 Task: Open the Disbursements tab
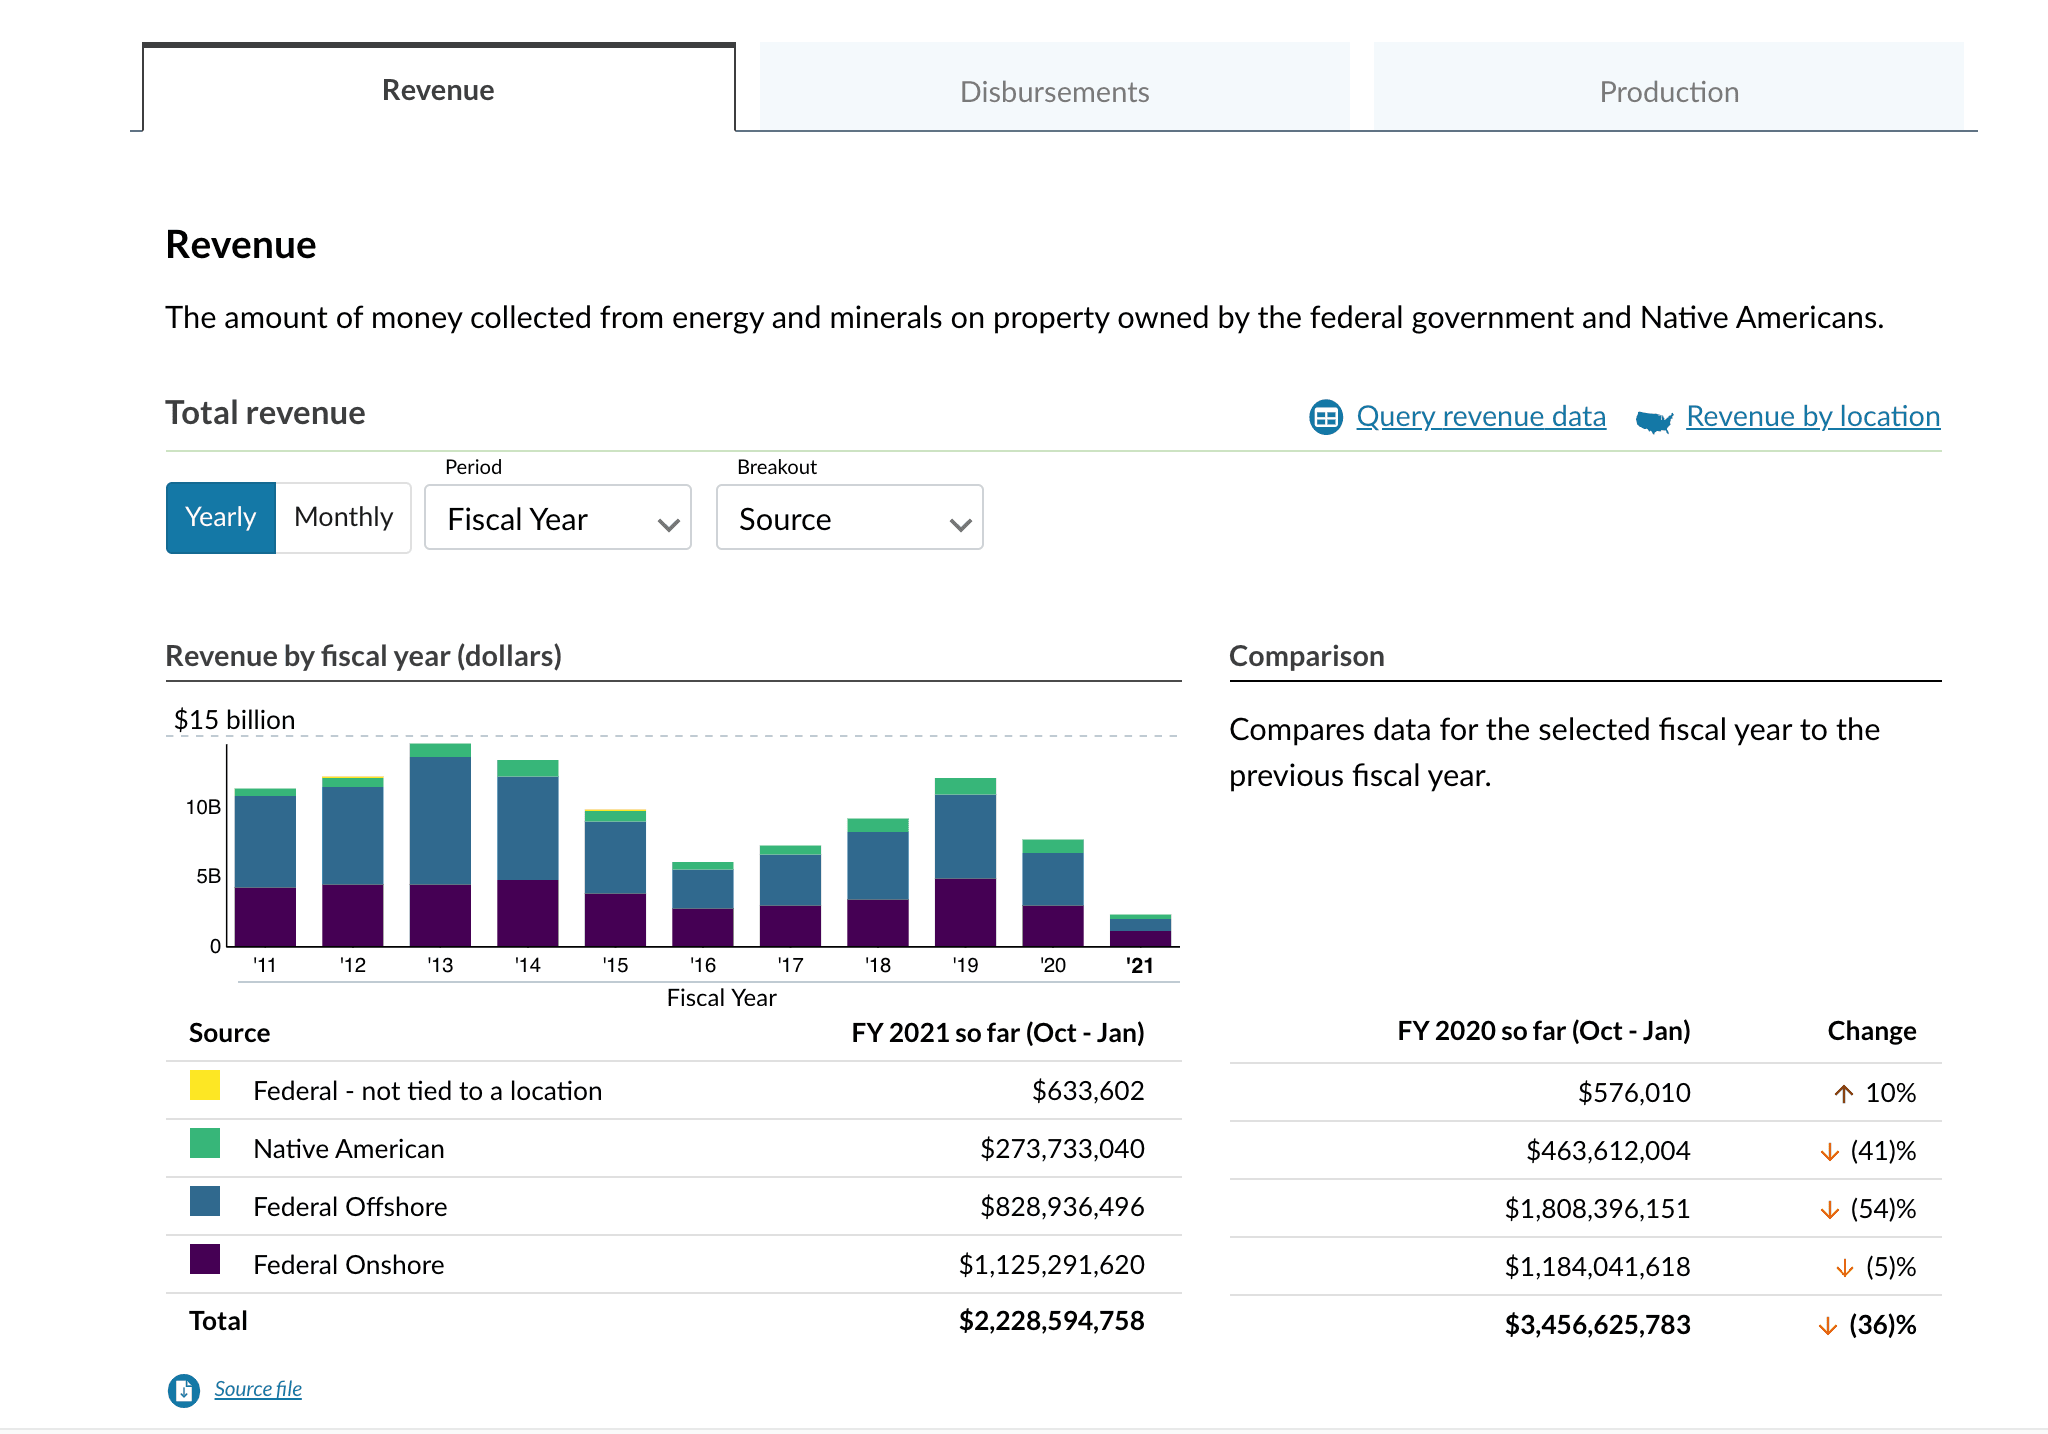[1054, 91]
